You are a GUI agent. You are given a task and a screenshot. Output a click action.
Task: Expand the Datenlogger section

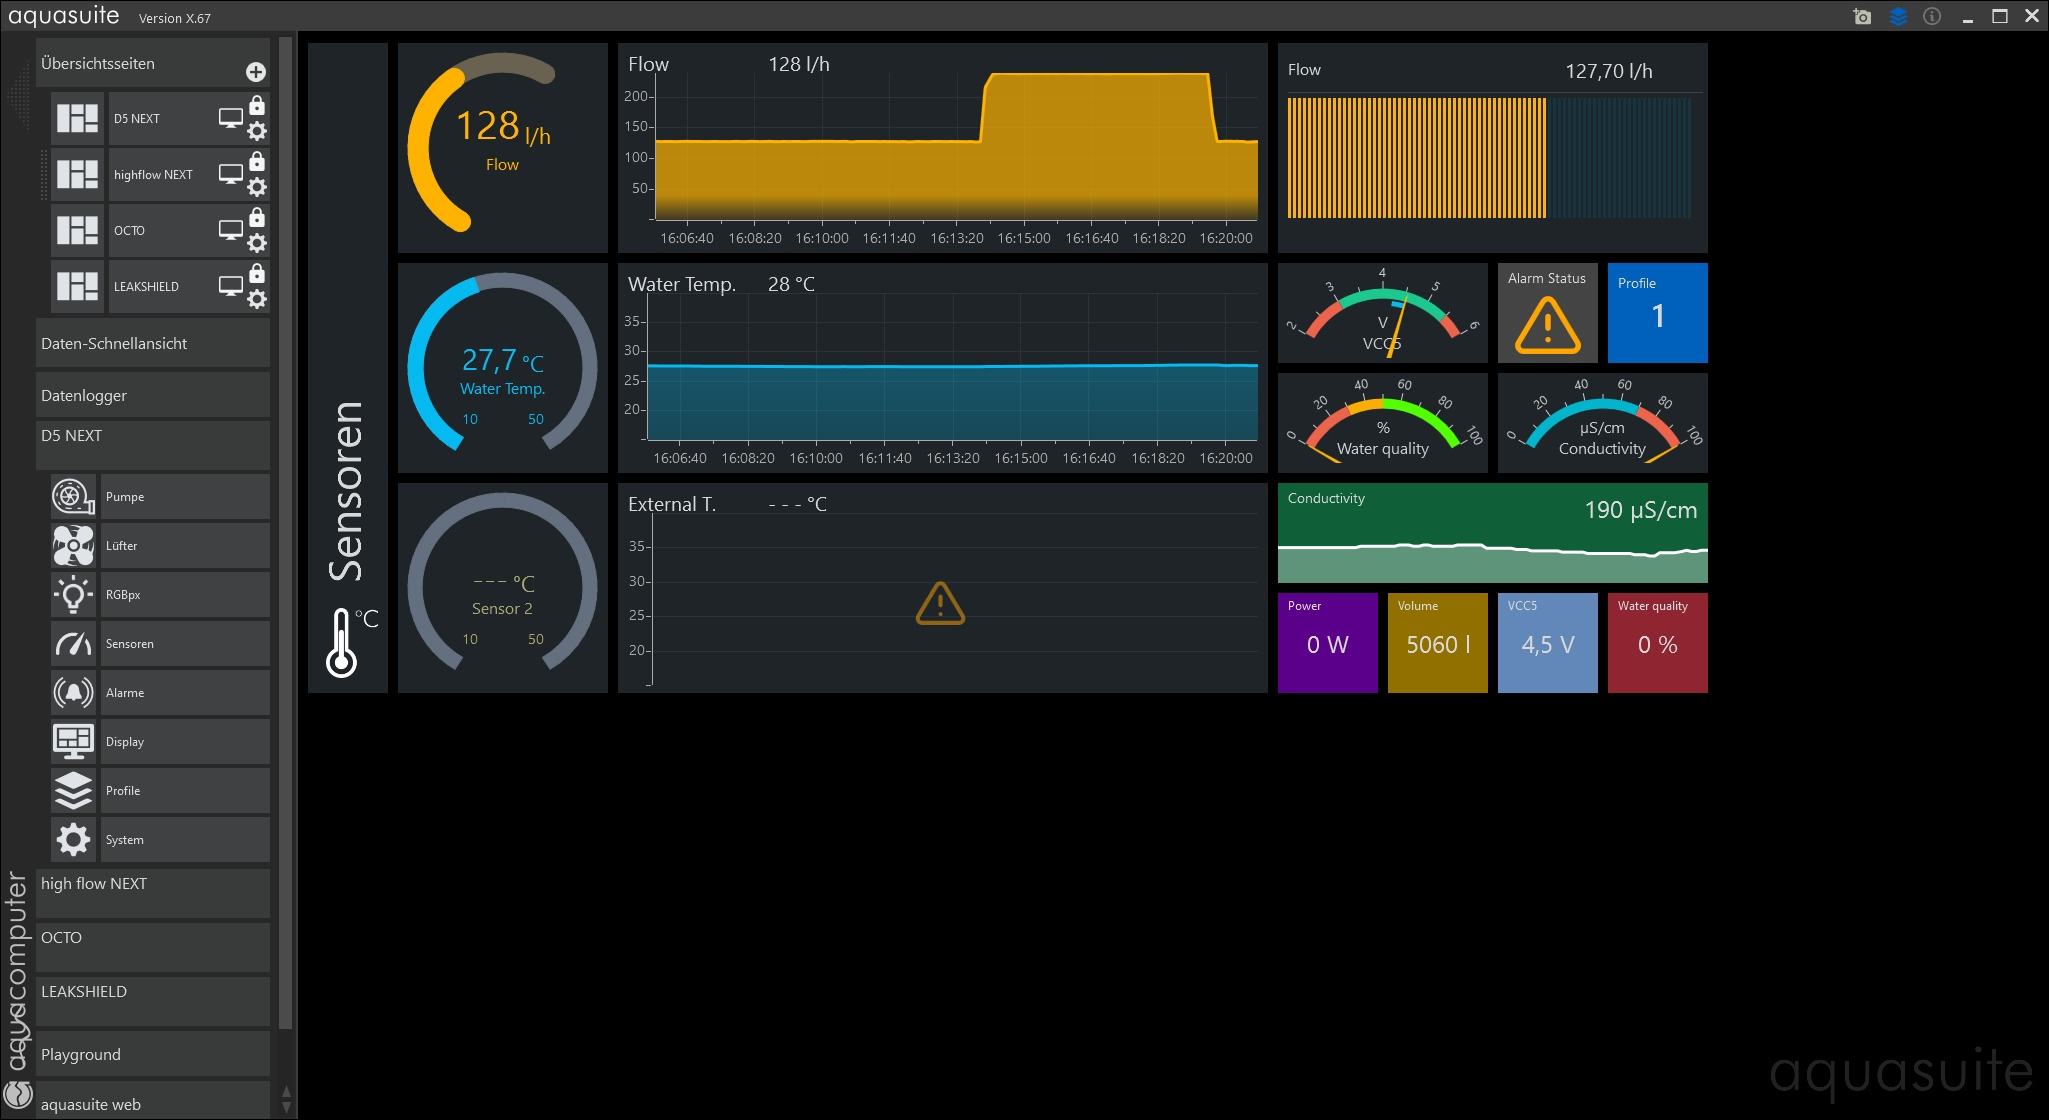point(152,395)
